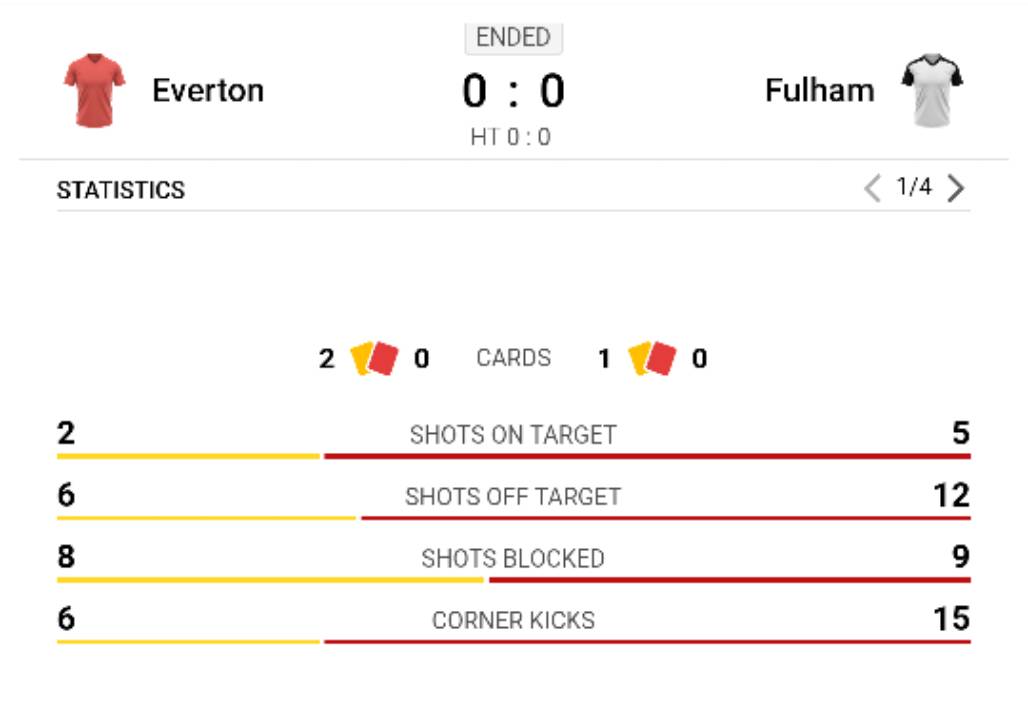The height and width of the screenshot is (716, 1028).
Task: Select the STATISTICS section heading
Action: tap(121, 190)
